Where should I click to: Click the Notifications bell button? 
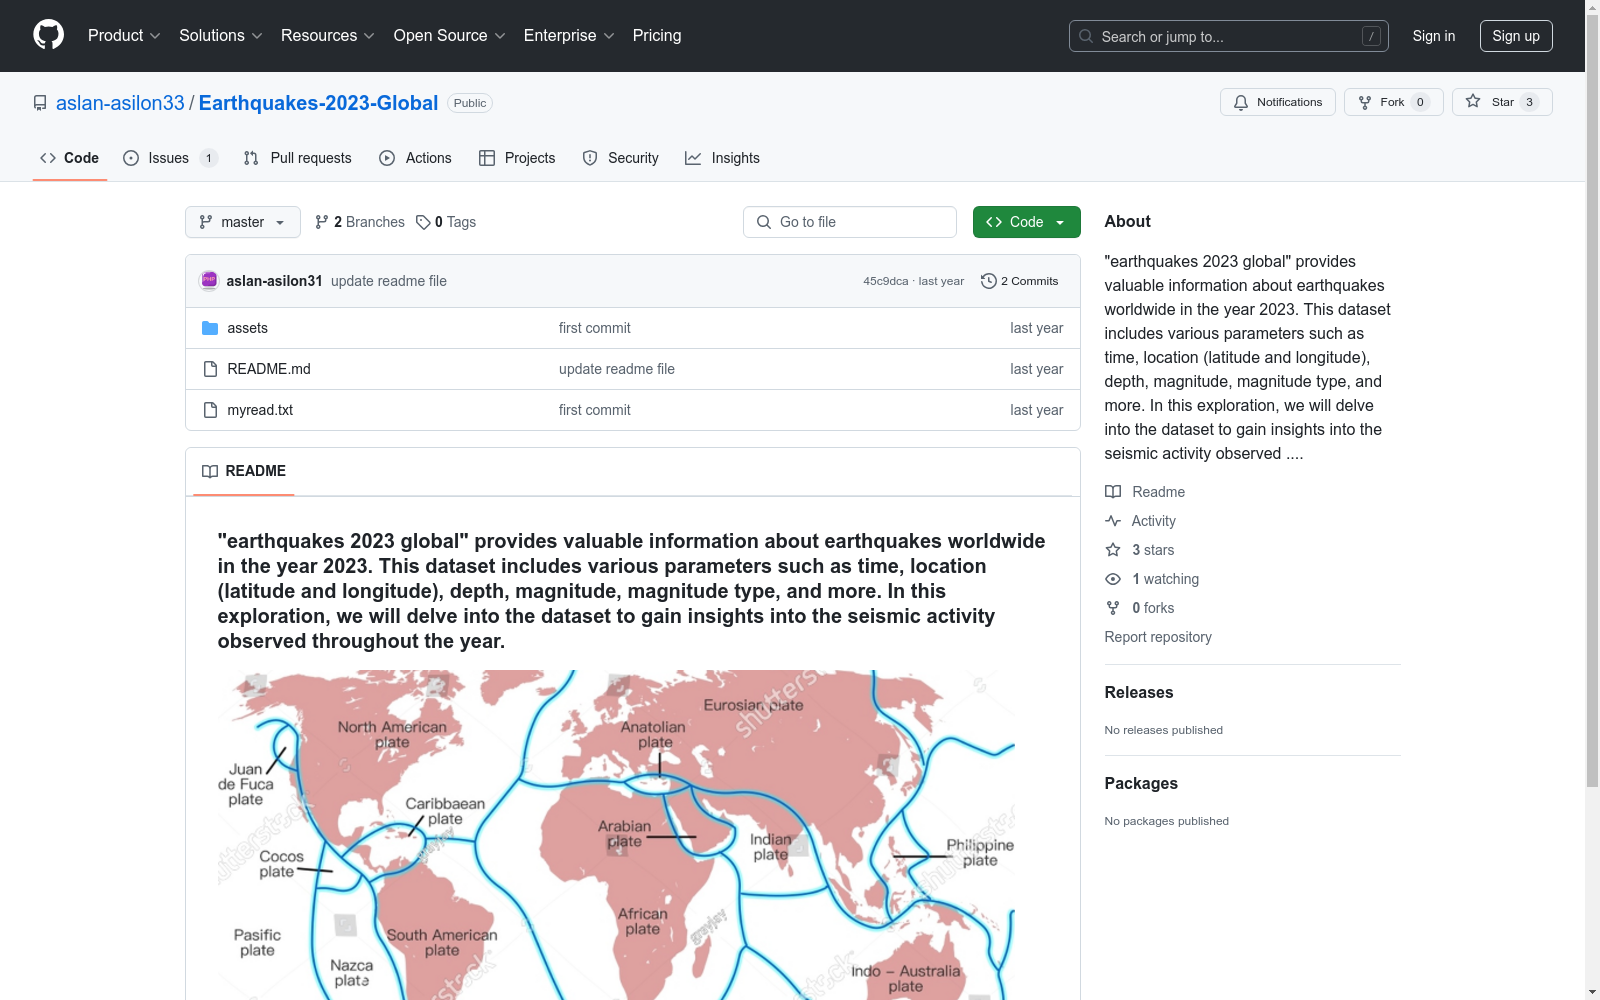(1277, 102)
